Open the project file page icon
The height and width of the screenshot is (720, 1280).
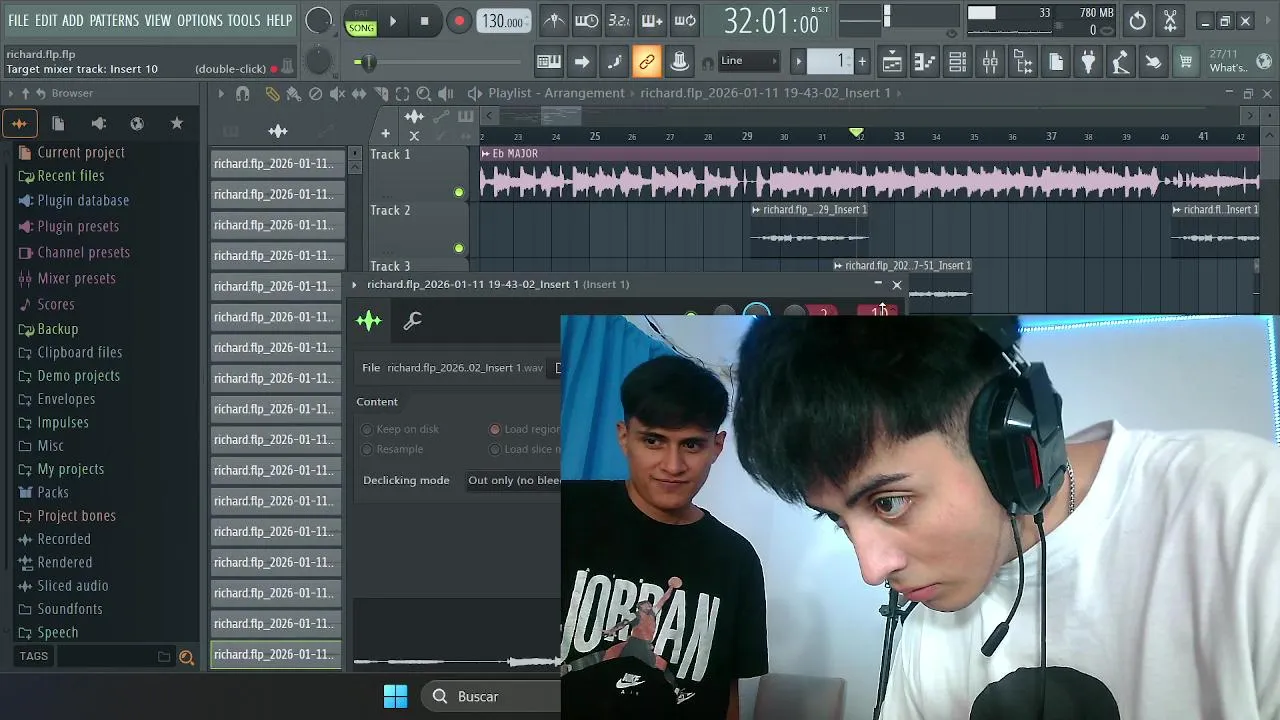coord(1056,62)
